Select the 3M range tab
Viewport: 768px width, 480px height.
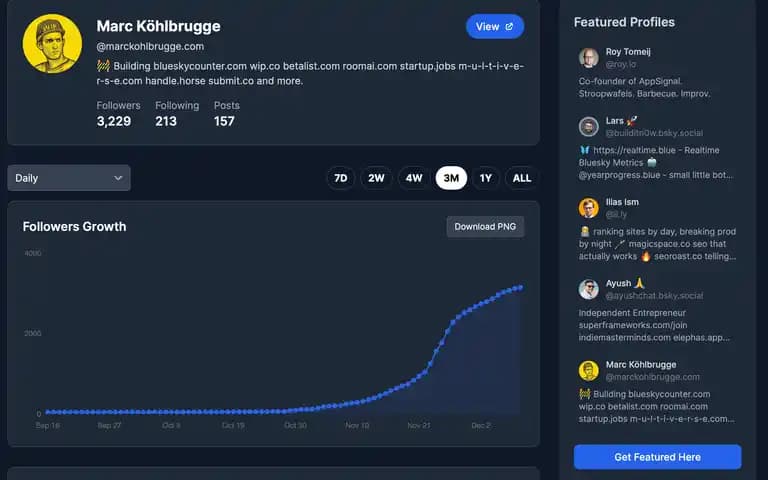click(x=451, y=178)
